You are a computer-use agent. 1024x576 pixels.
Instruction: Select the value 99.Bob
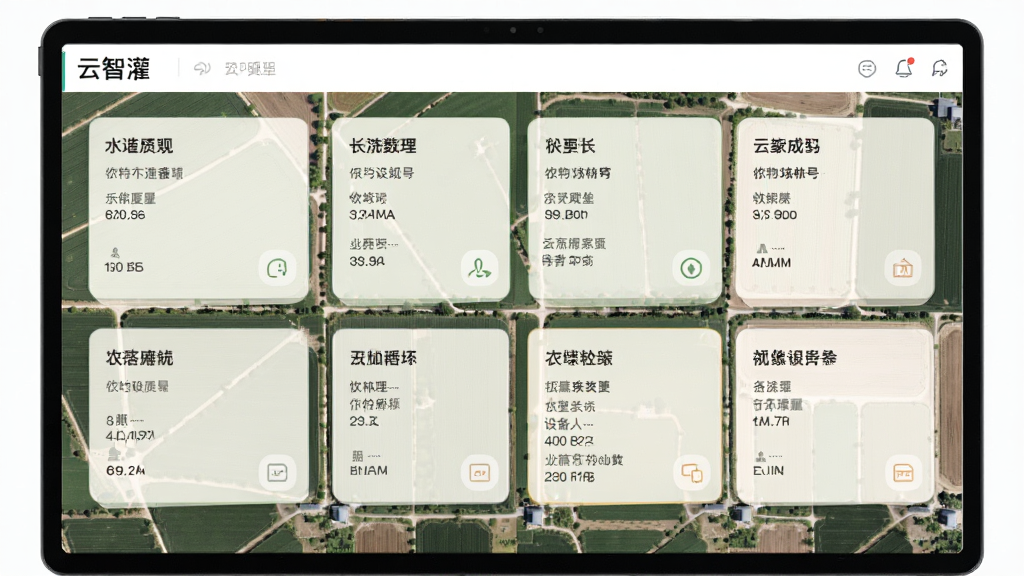click(x=566, y=215)
